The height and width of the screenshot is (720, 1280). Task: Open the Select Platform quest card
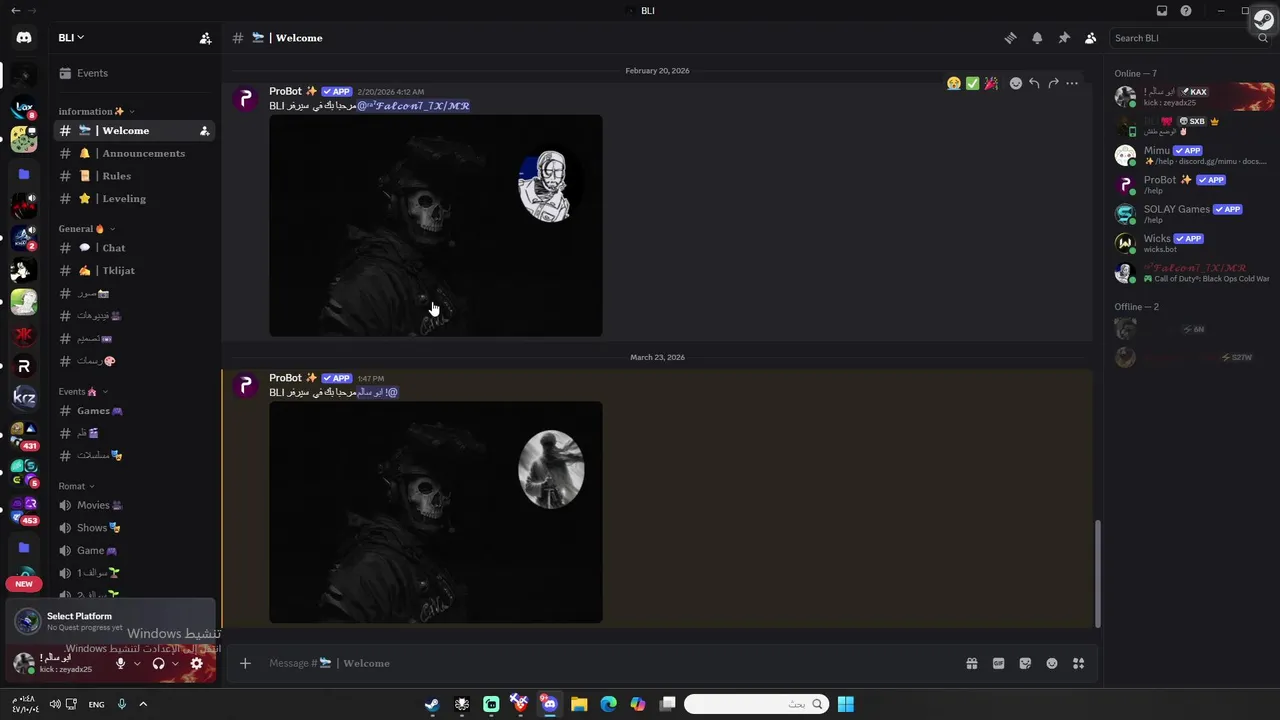pyautogui.click(x=111, y=621)
